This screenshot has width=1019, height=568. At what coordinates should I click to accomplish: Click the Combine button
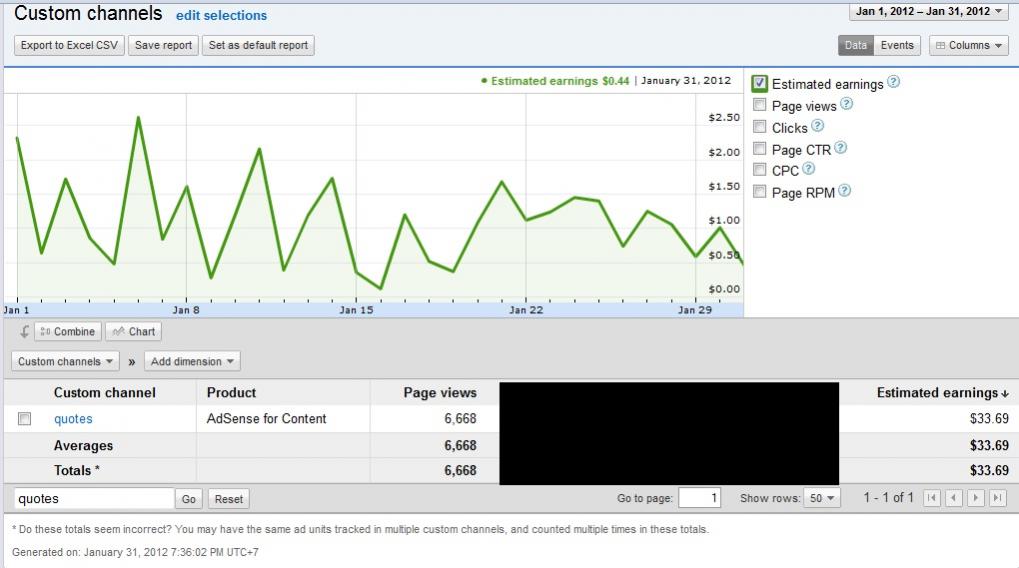pyautogui.click(x=68, y=331)
